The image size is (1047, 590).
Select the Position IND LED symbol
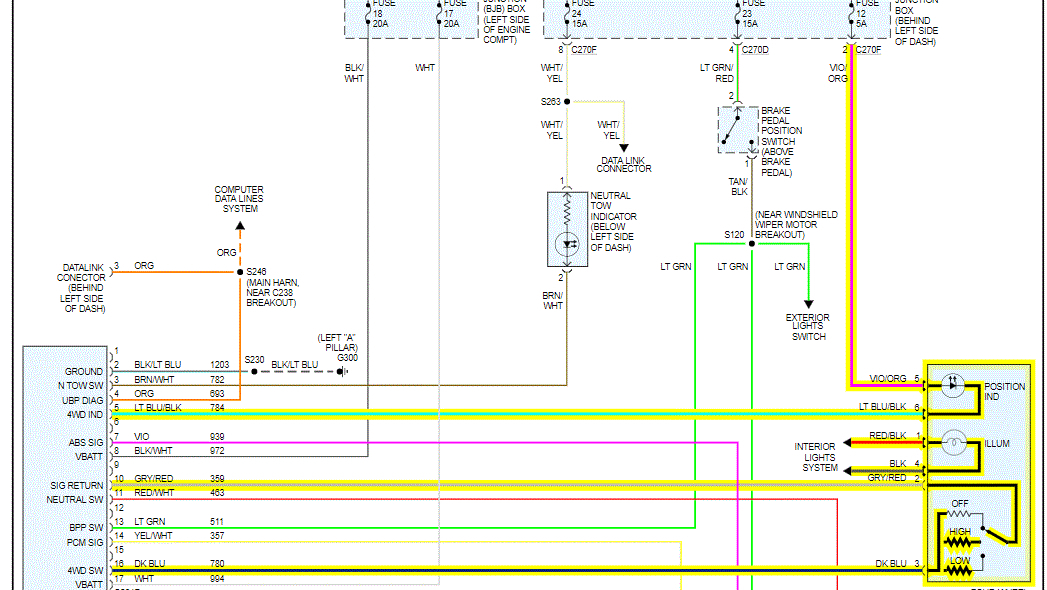952,387
